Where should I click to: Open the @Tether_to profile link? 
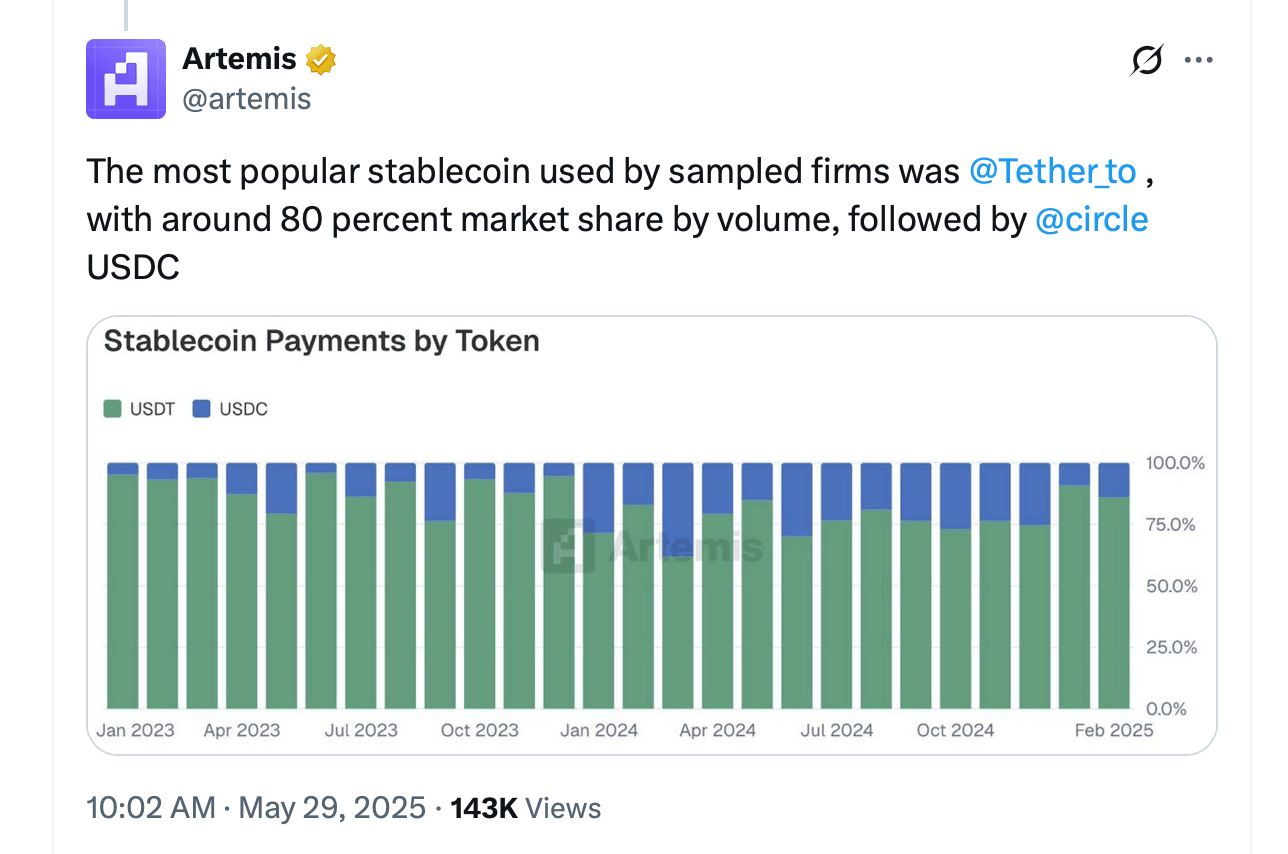[x=1052, y=171]
